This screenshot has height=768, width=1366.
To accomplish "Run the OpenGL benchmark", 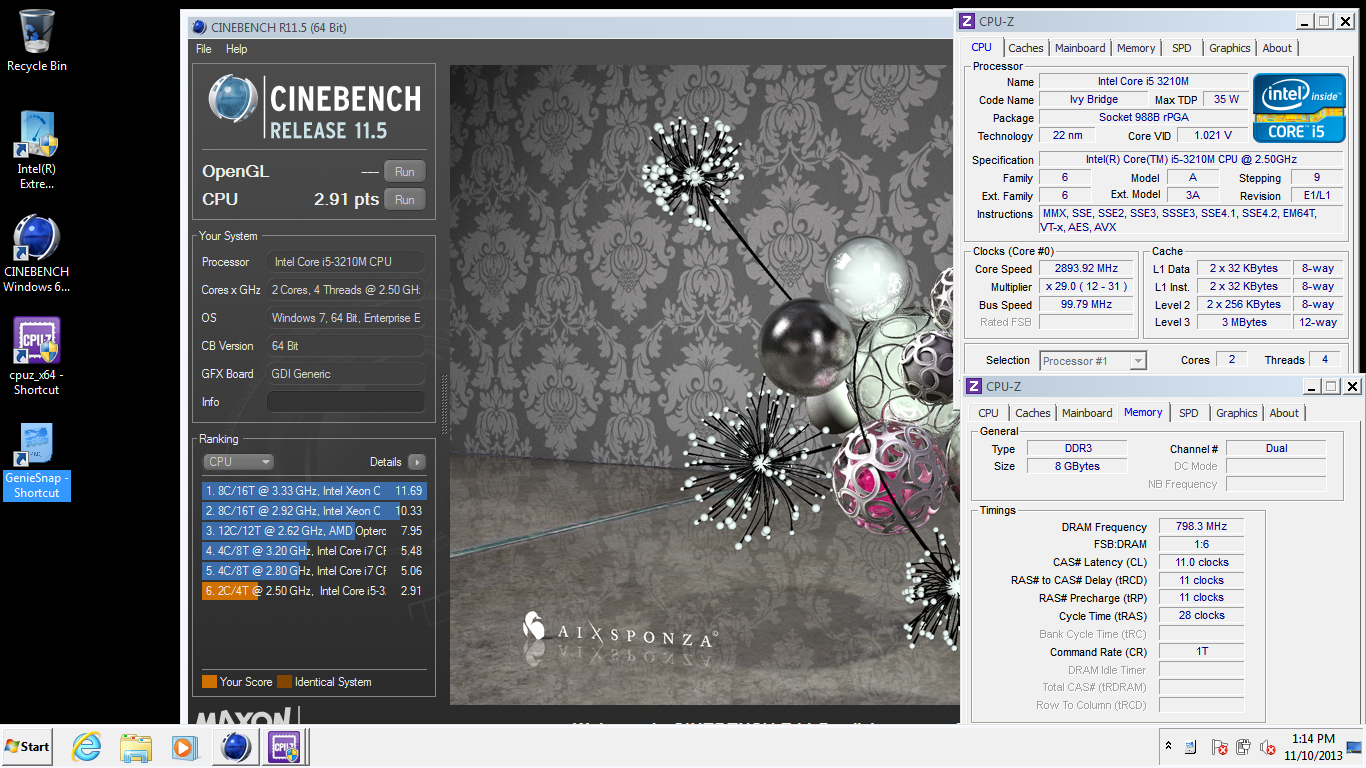I will coord(404,171).
